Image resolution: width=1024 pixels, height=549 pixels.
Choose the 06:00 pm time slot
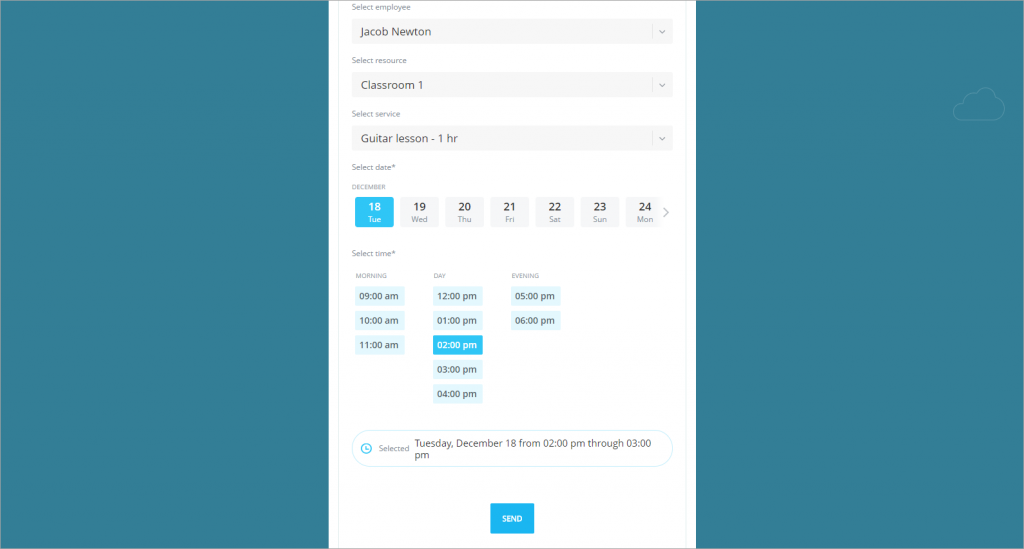[536, 321]
